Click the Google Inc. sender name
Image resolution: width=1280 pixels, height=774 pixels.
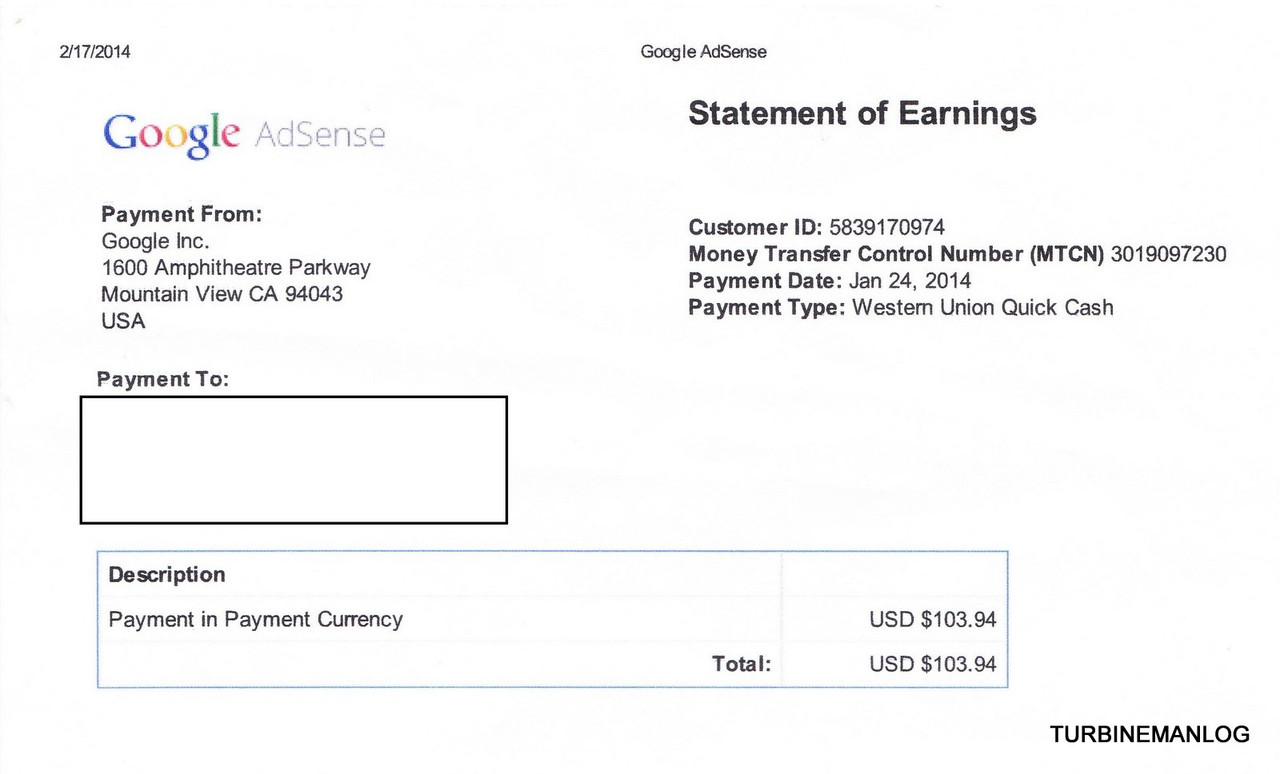tap(155, 241)
